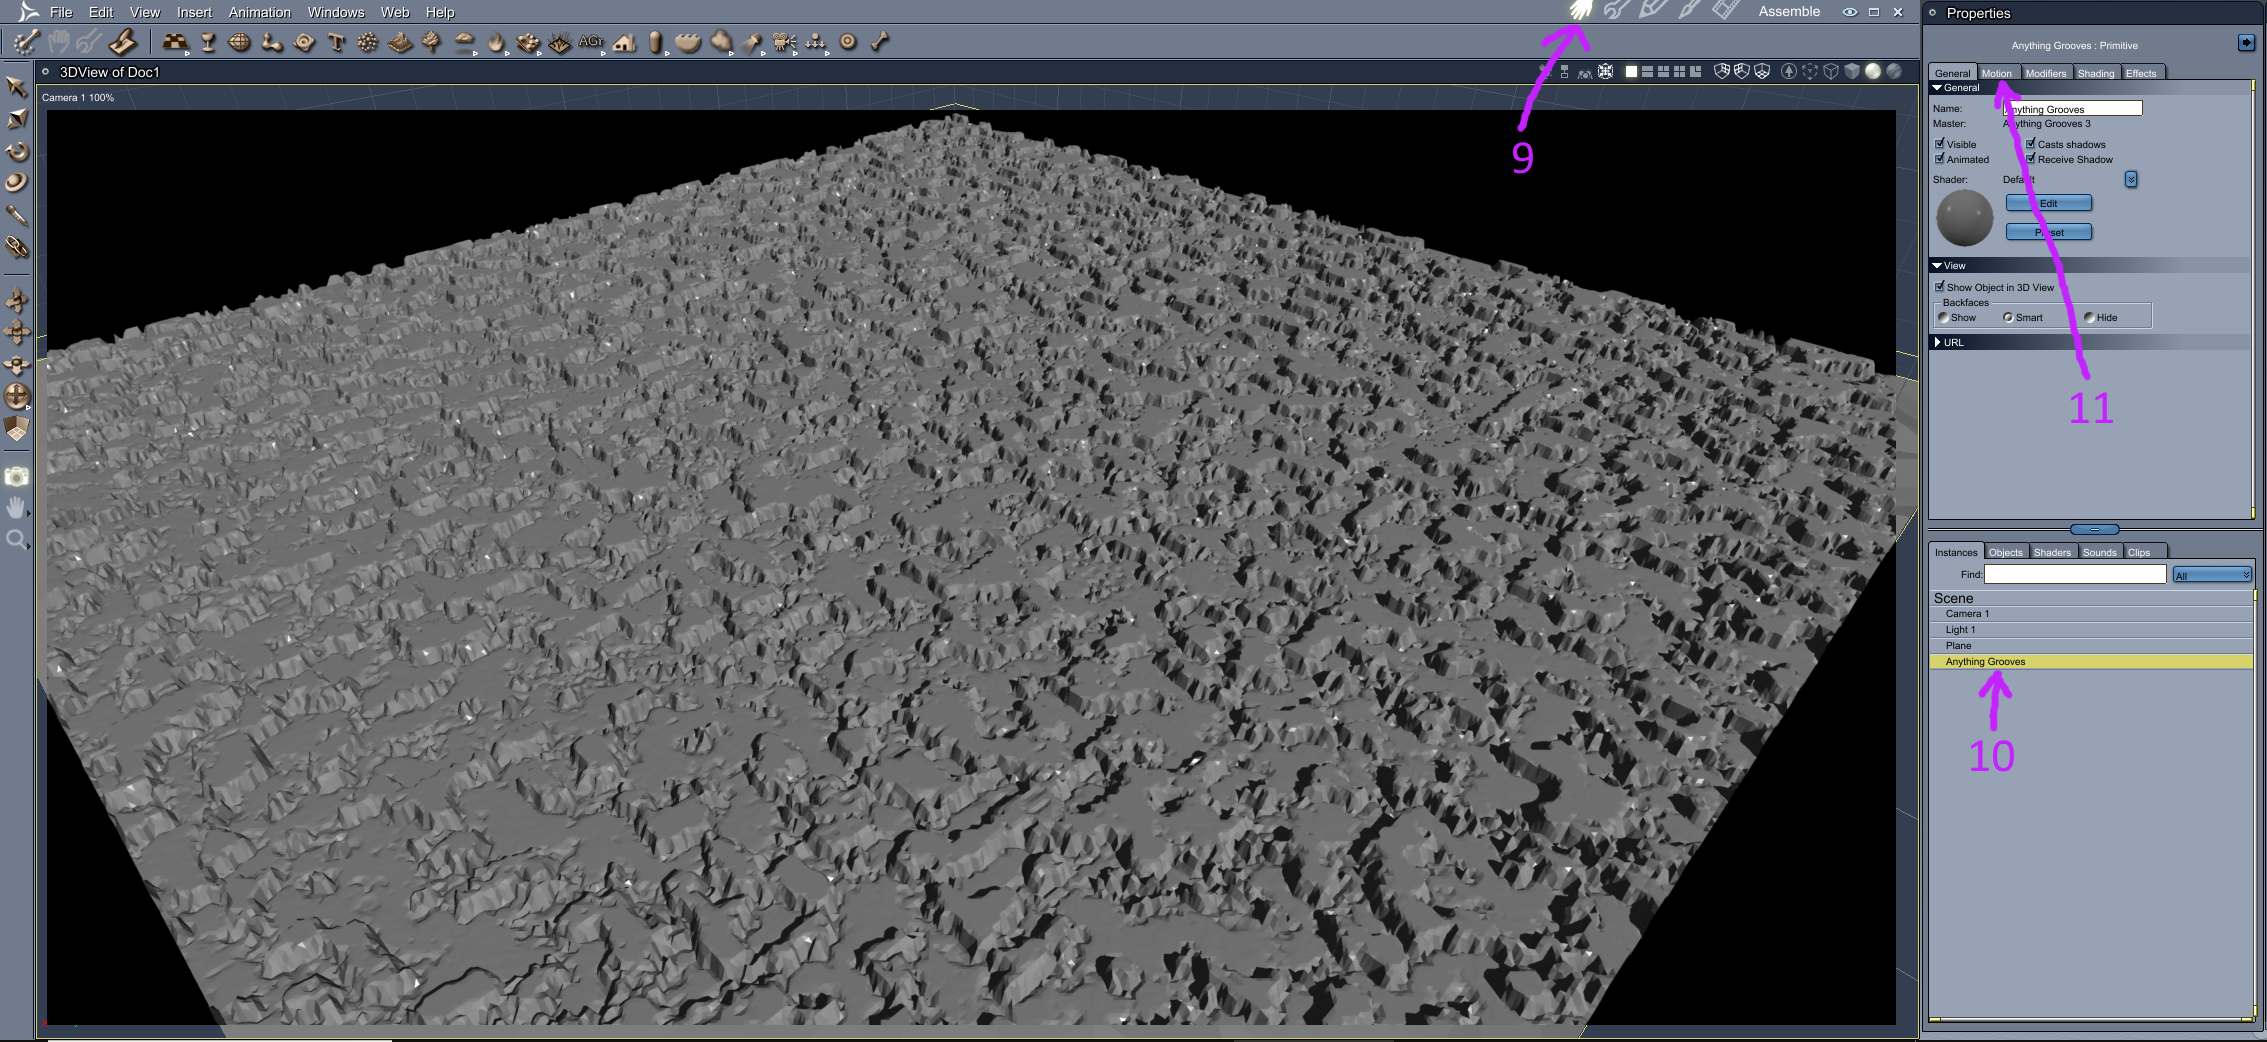Viewport: 2267px width, 1042px height.
Task: Open the All filter dropdown
Action: click(2212, 575)
